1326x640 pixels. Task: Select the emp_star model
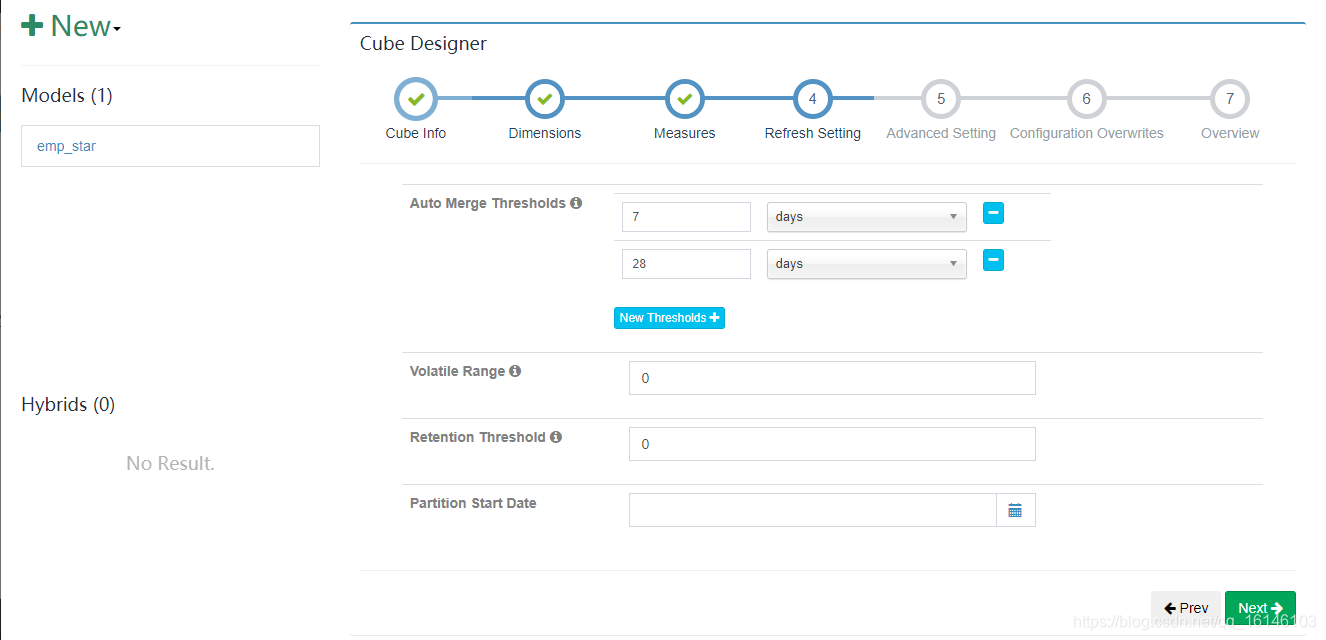pyautogui.click(x=170, y=146)
